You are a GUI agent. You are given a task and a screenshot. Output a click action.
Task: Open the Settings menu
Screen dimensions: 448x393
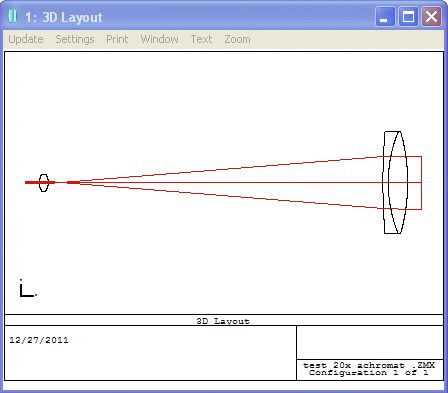(x=75, y=39)
